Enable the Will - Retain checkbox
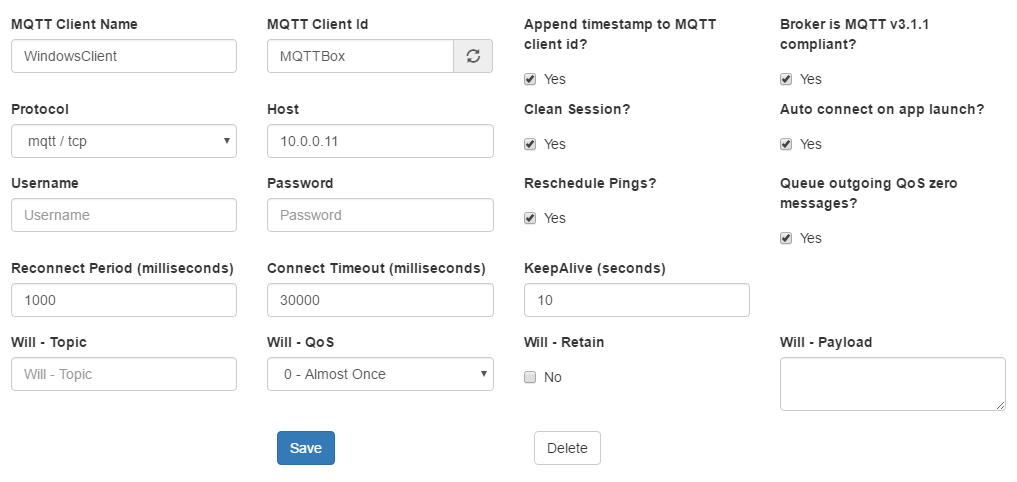This screenshot has width=1017, height=482. 530,377
